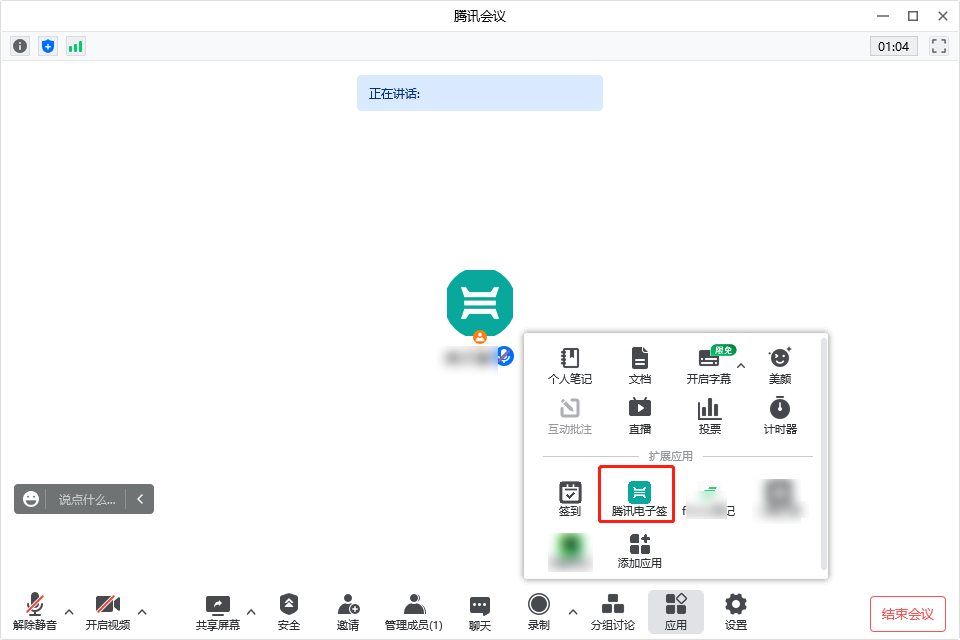This screenshot has height=640, width=960.
Task: Check the green network signal icon
Action: pyautogui.click(x=75, y=46)
